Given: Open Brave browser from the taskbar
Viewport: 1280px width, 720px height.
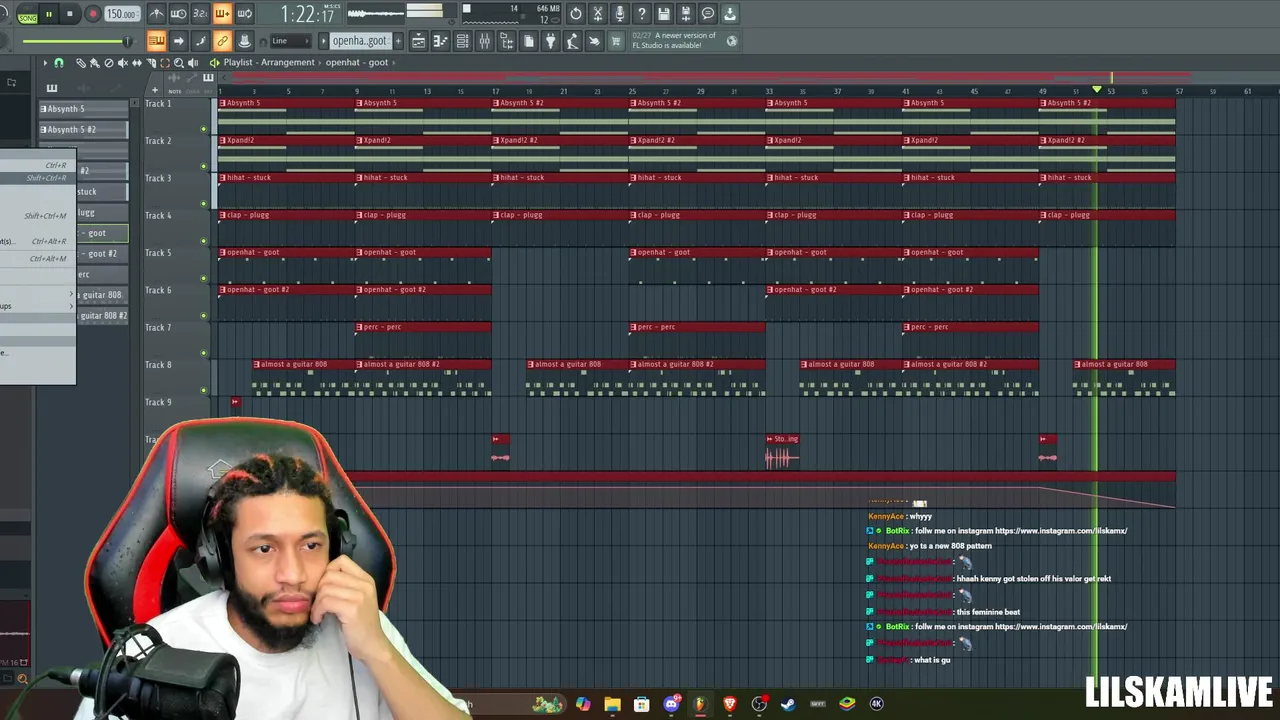Looking at the screenshot, I should click(x=729, y=704).
